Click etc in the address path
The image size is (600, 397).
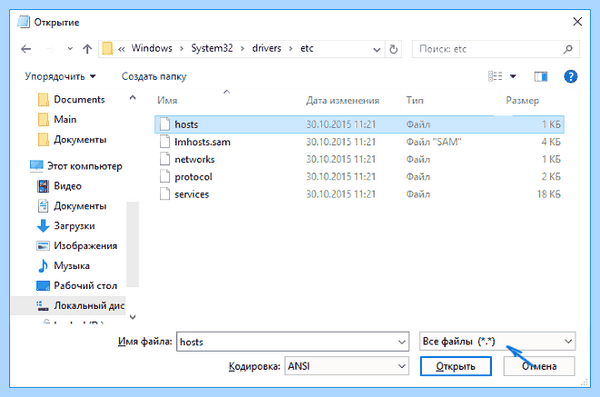(307, 48)
